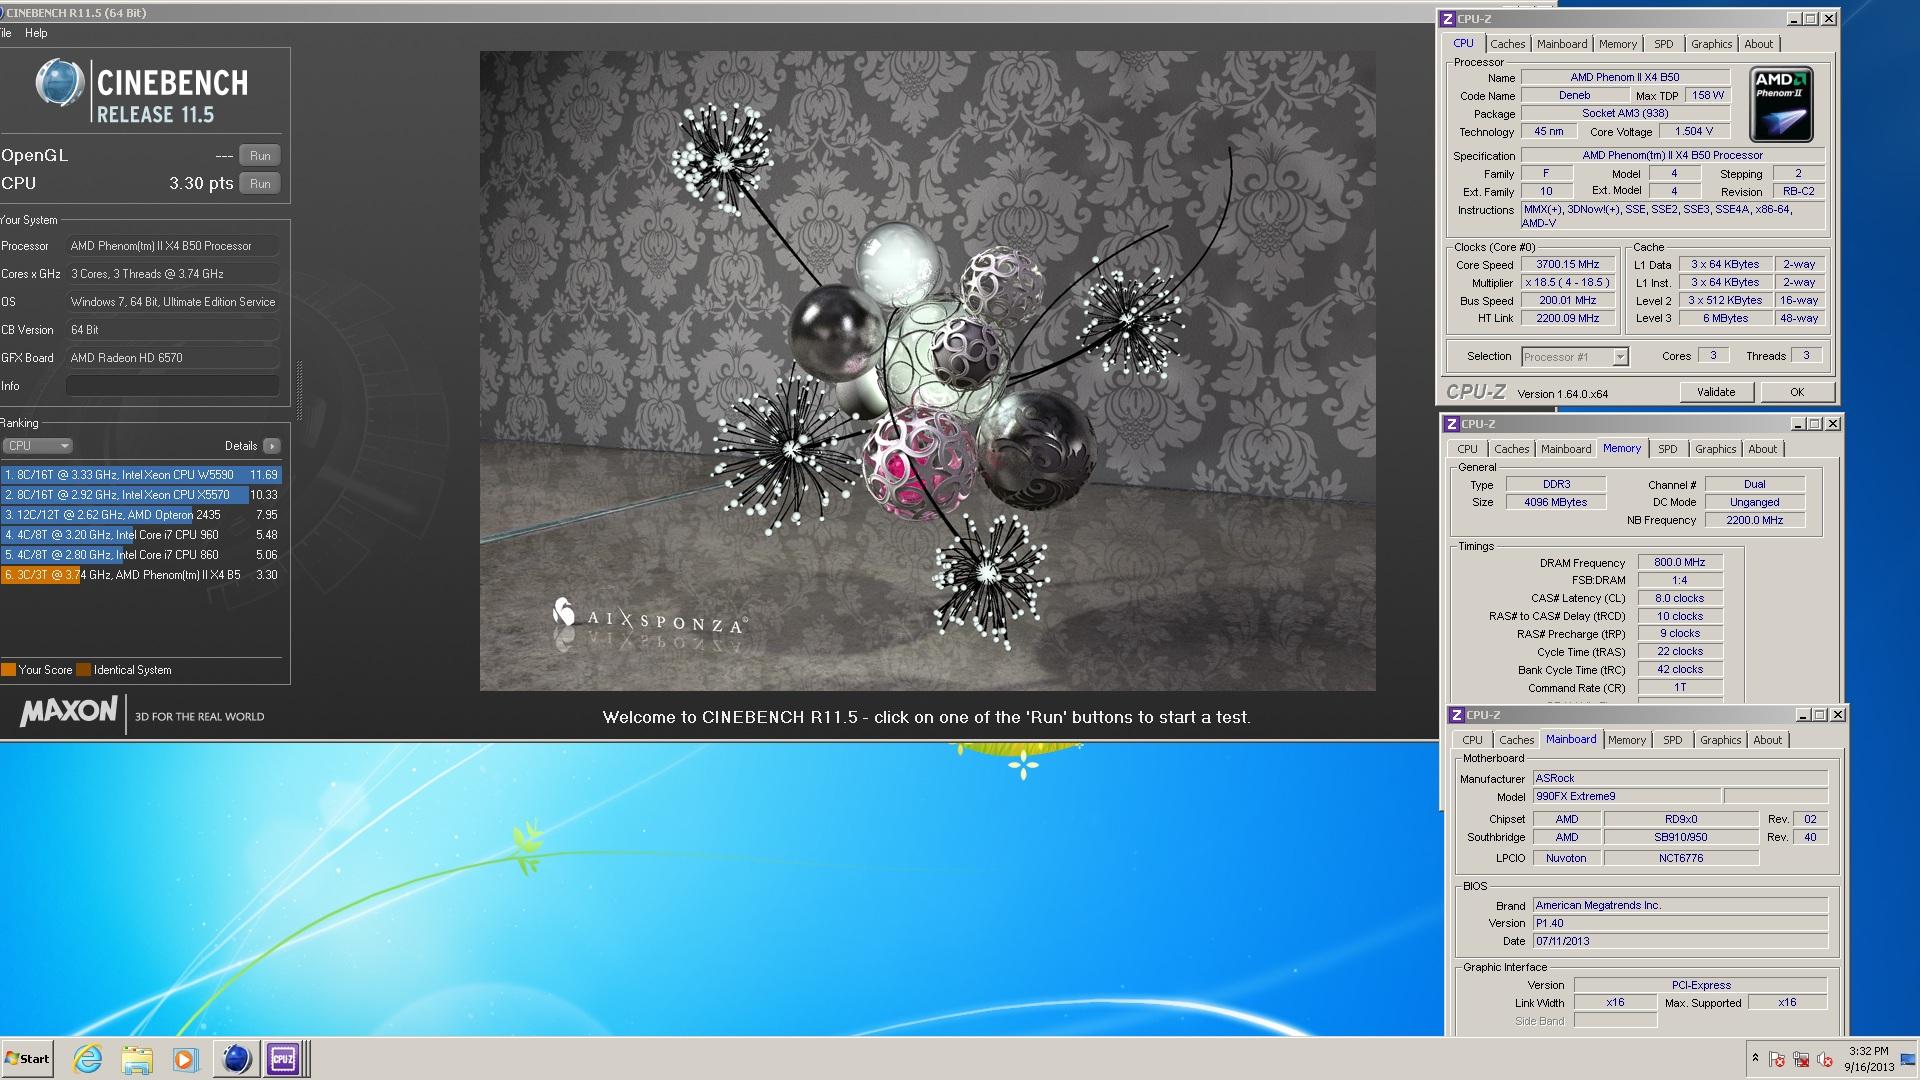Image resolution: width=1920 pixels, height=1080 pixels.
Task: Open Caches tab in top CPU-Z window
Action: click(1507, 44)
